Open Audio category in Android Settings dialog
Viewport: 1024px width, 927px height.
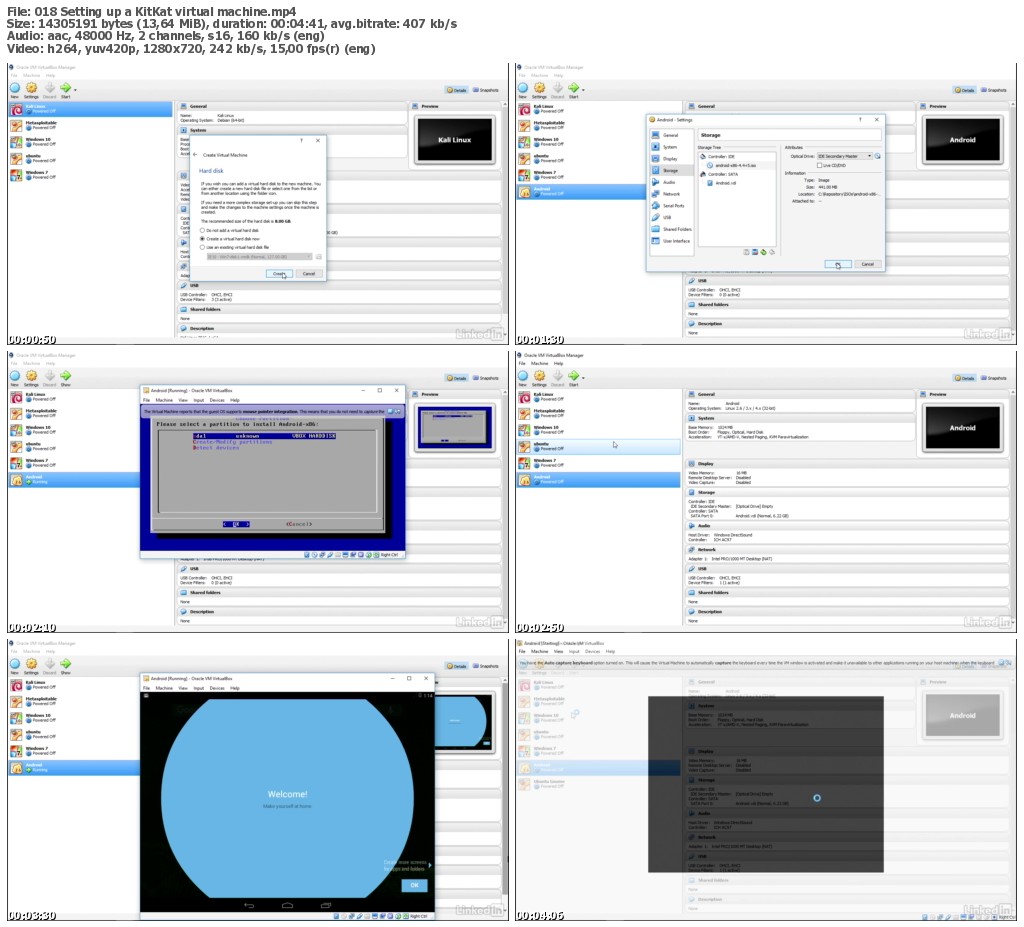671,182
